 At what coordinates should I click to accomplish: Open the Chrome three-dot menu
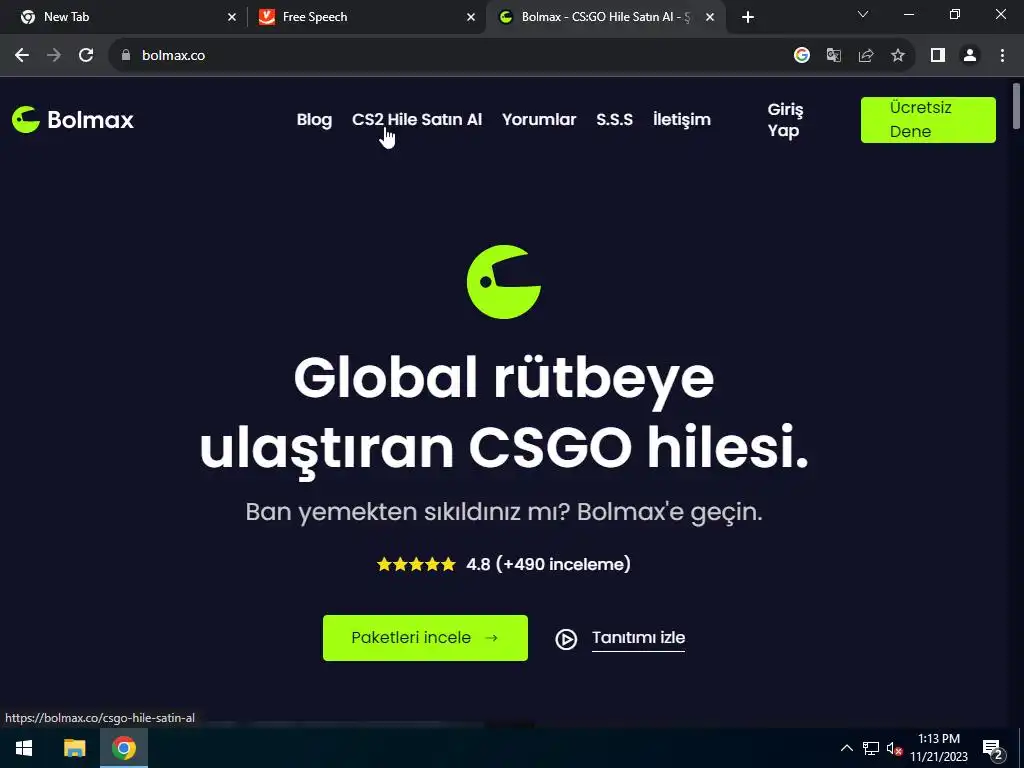pos(1002,56)
